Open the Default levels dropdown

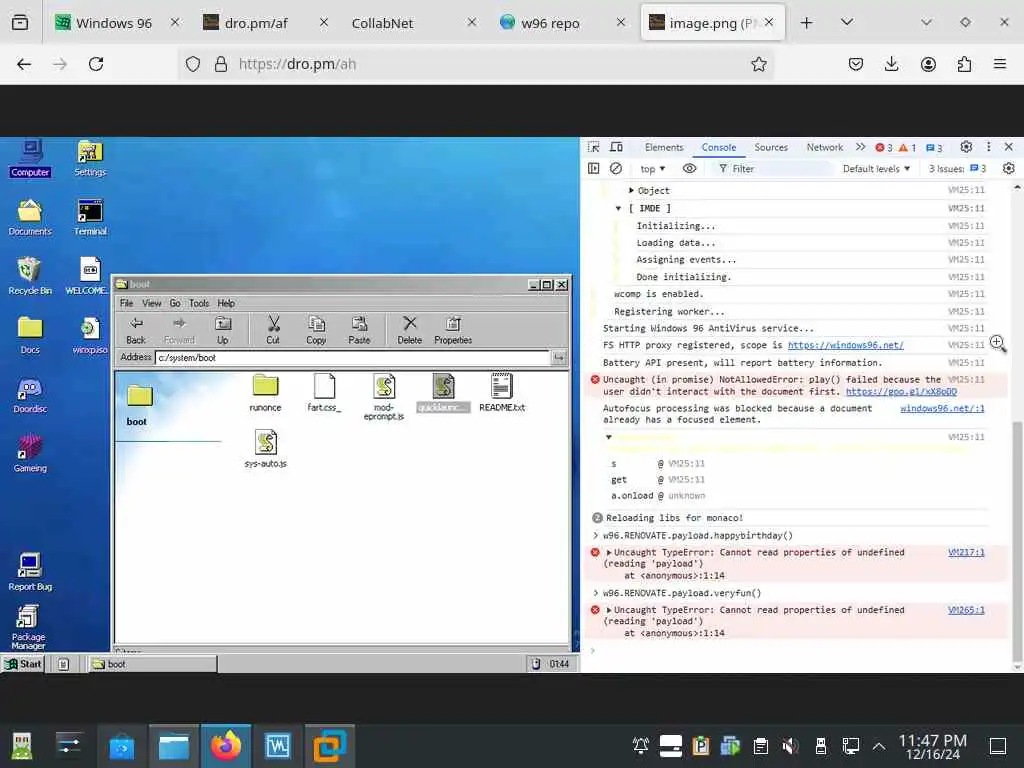[x=876, y=168]
